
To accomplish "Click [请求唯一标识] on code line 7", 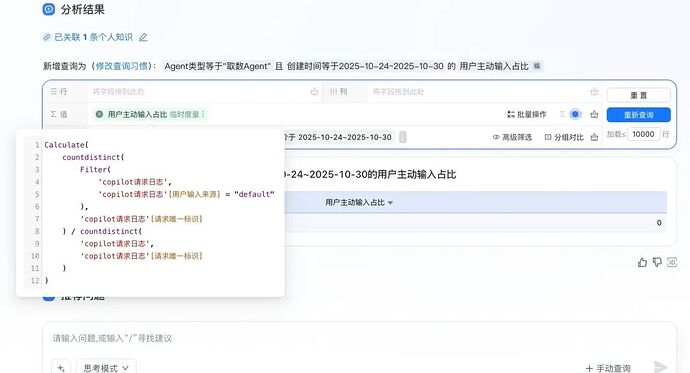I will click(x=176, y=219).
